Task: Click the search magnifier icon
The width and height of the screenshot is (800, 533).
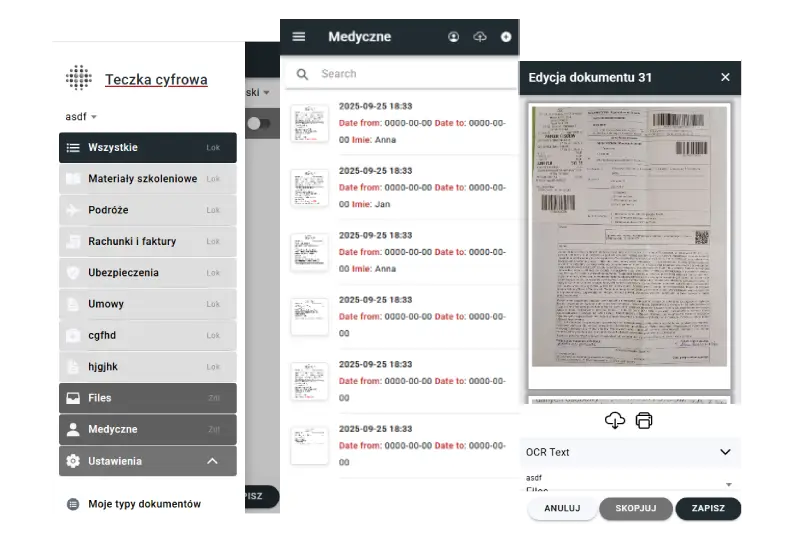Action: (302, 74)
